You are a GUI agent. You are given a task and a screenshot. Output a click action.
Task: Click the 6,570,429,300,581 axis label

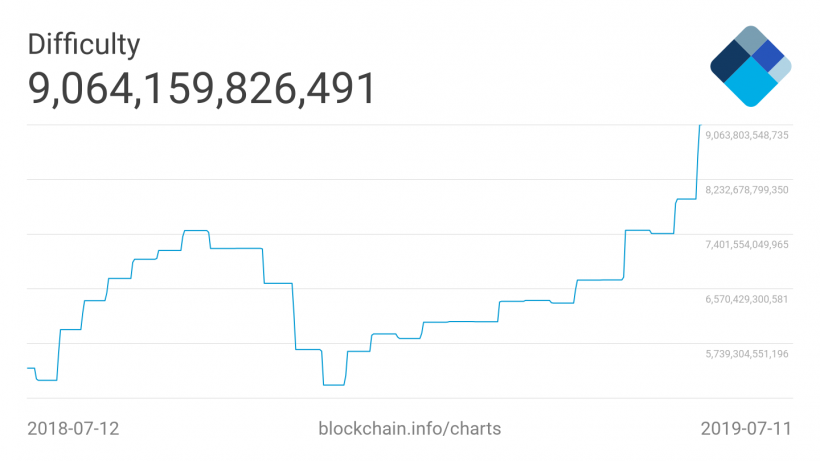click(748, 299)
